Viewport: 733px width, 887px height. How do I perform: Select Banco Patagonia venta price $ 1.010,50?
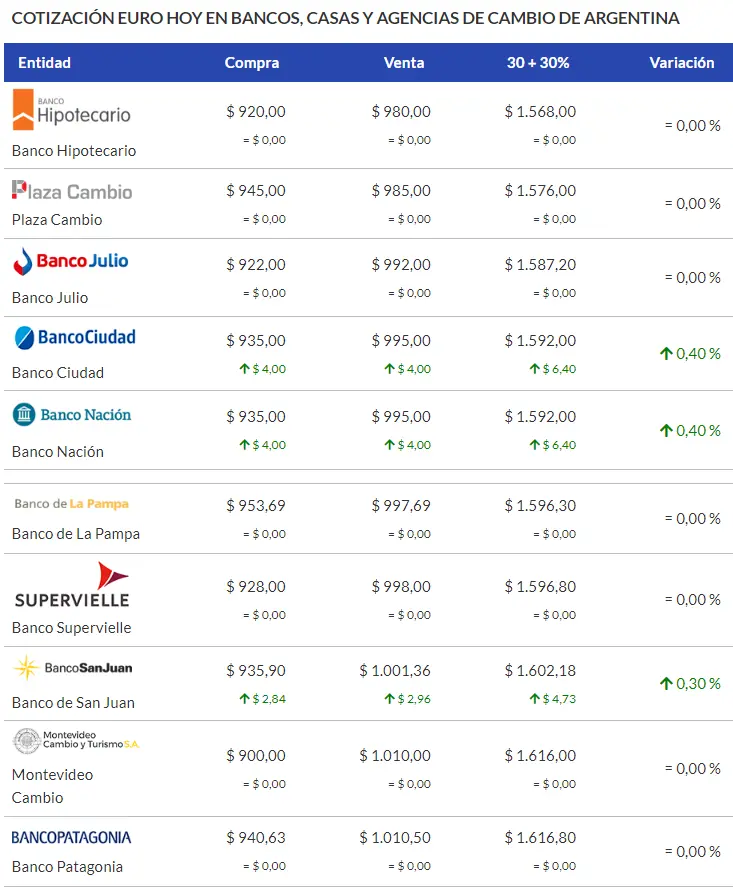[395, 837]
